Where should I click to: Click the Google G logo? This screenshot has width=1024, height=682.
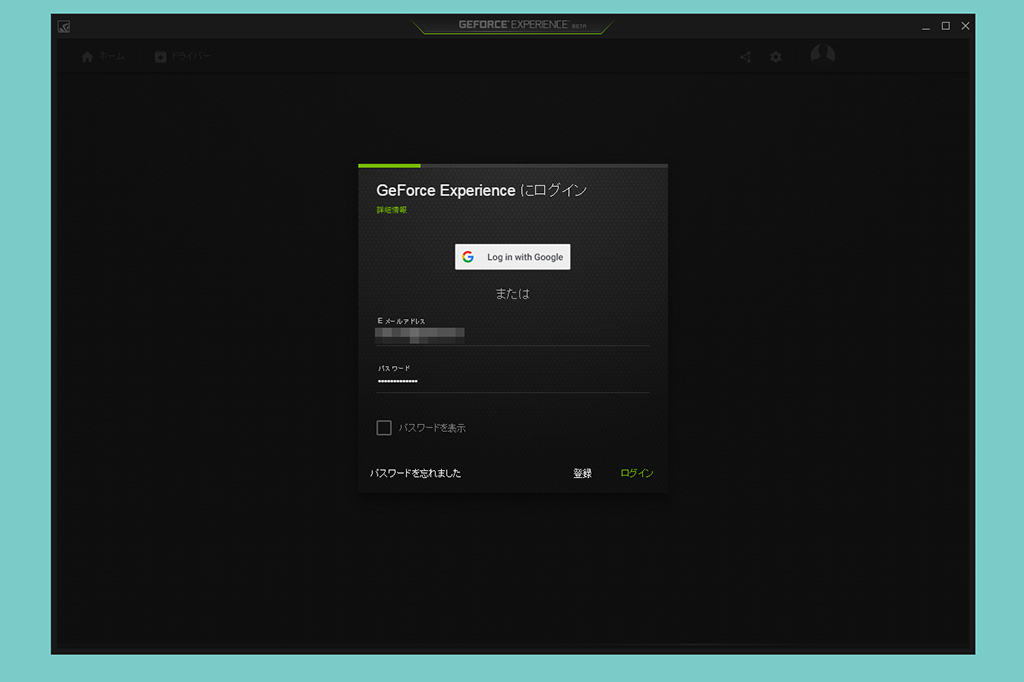tap(468, 257)
